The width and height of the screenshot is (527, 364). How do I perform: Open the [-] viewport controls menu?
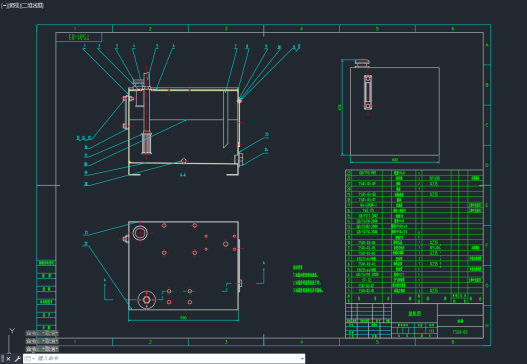point(4,5)
